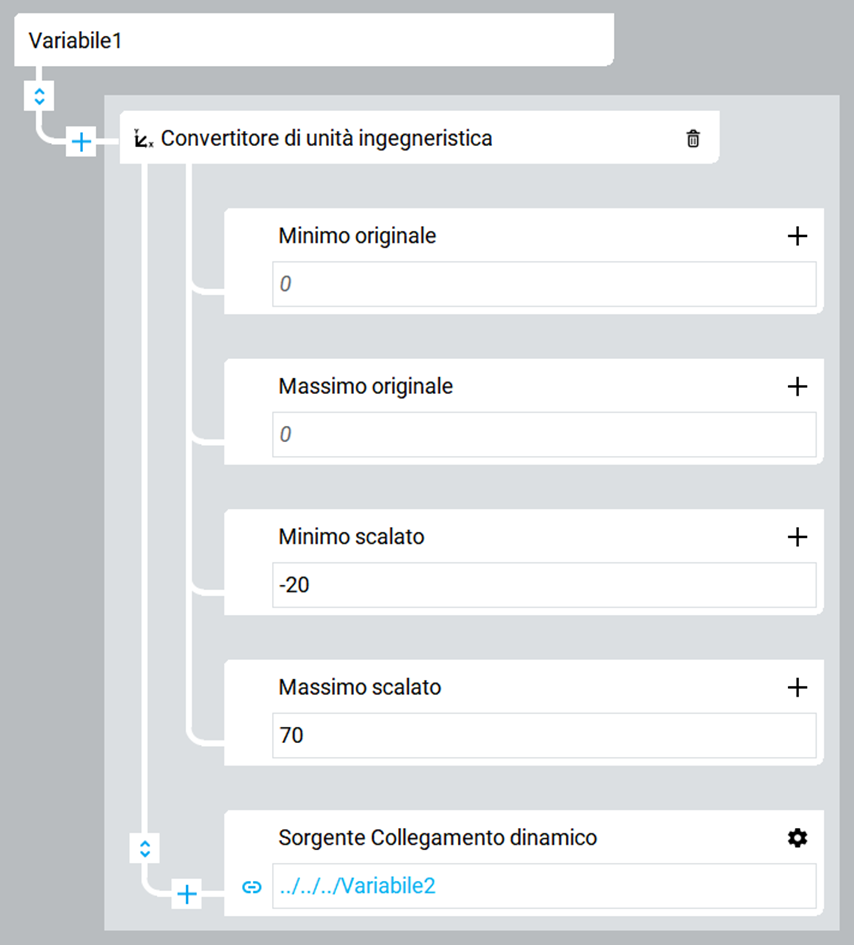855x945 pixels.
Task: Add dynamic link to Massimo originale
Action: (x=797, y=386)
